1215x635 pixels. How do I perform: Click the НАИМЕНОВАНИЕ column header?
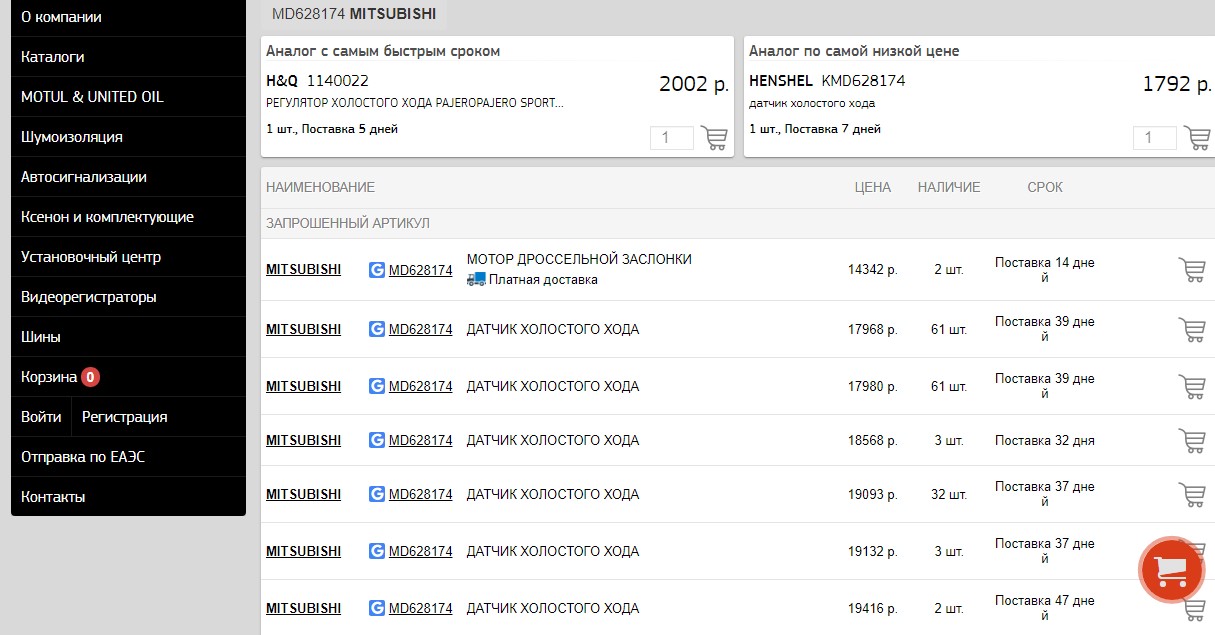320,187
